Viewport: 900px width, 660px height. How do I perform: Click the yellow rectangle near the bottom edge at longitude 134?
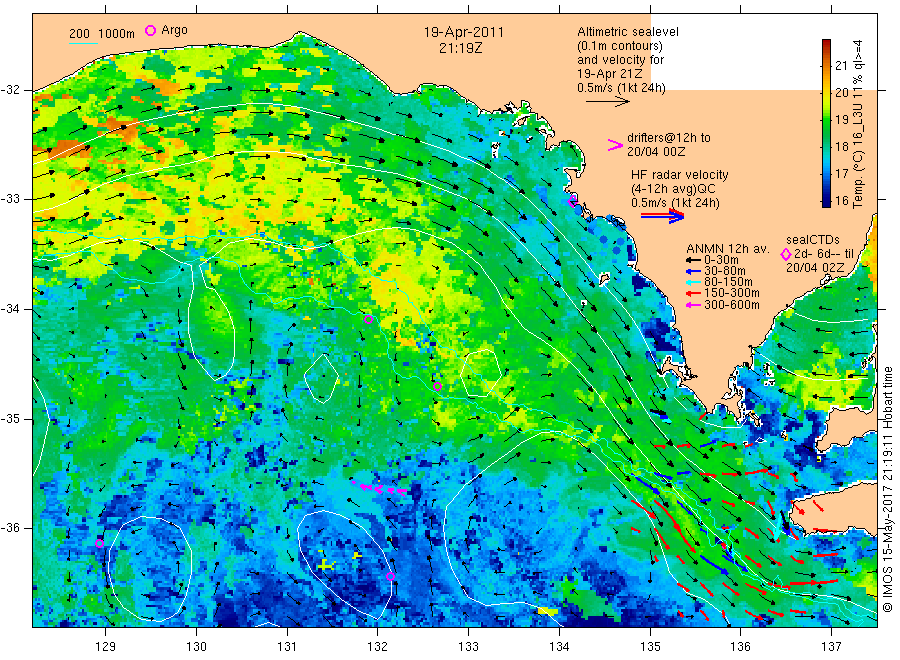548,611
